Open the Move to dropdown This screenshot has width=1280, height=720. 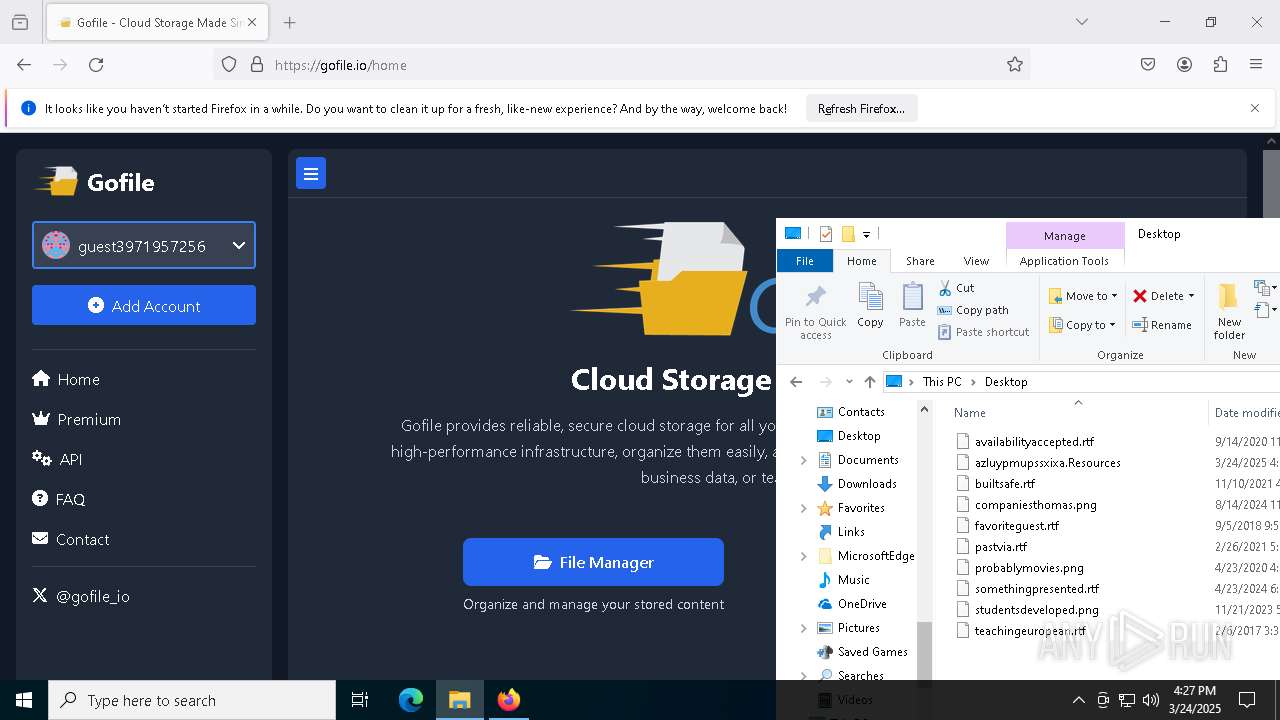point(1083,296)
